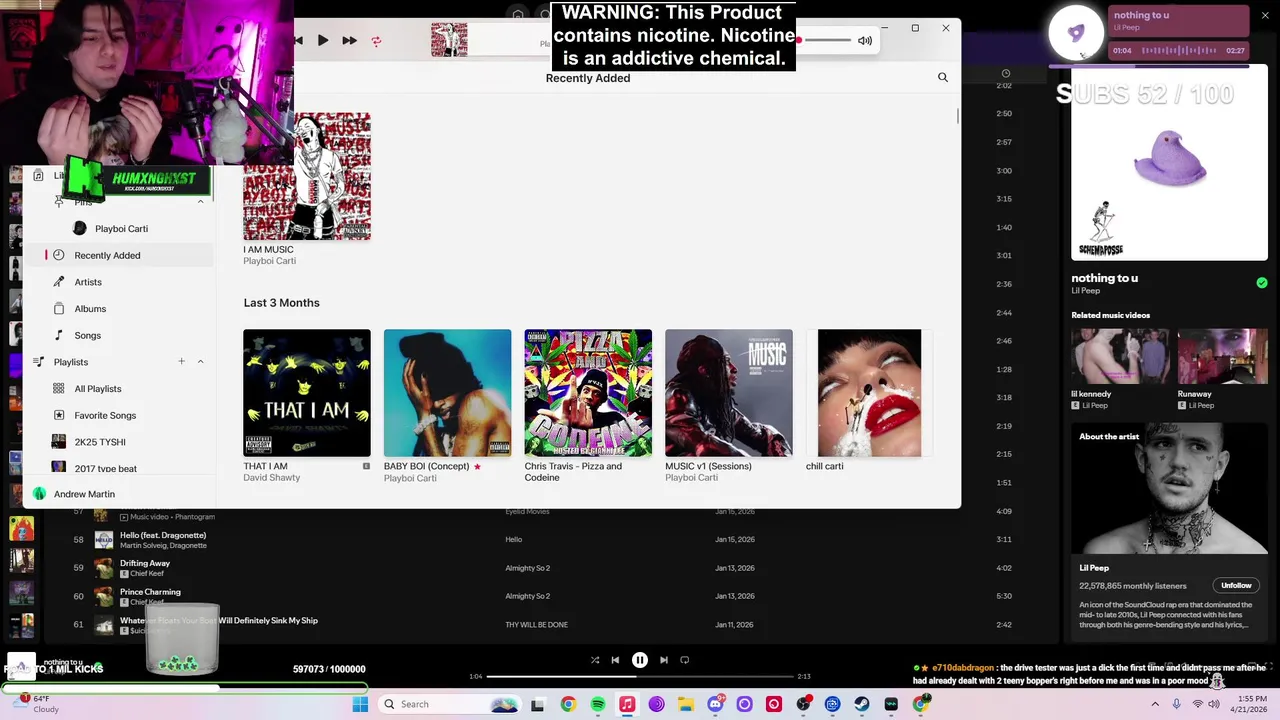The width and height of the screenshot is (1280, 720).
Task: Open Google Chrome from taskbar
Action: pyautogui.click(x=568, y=704)
